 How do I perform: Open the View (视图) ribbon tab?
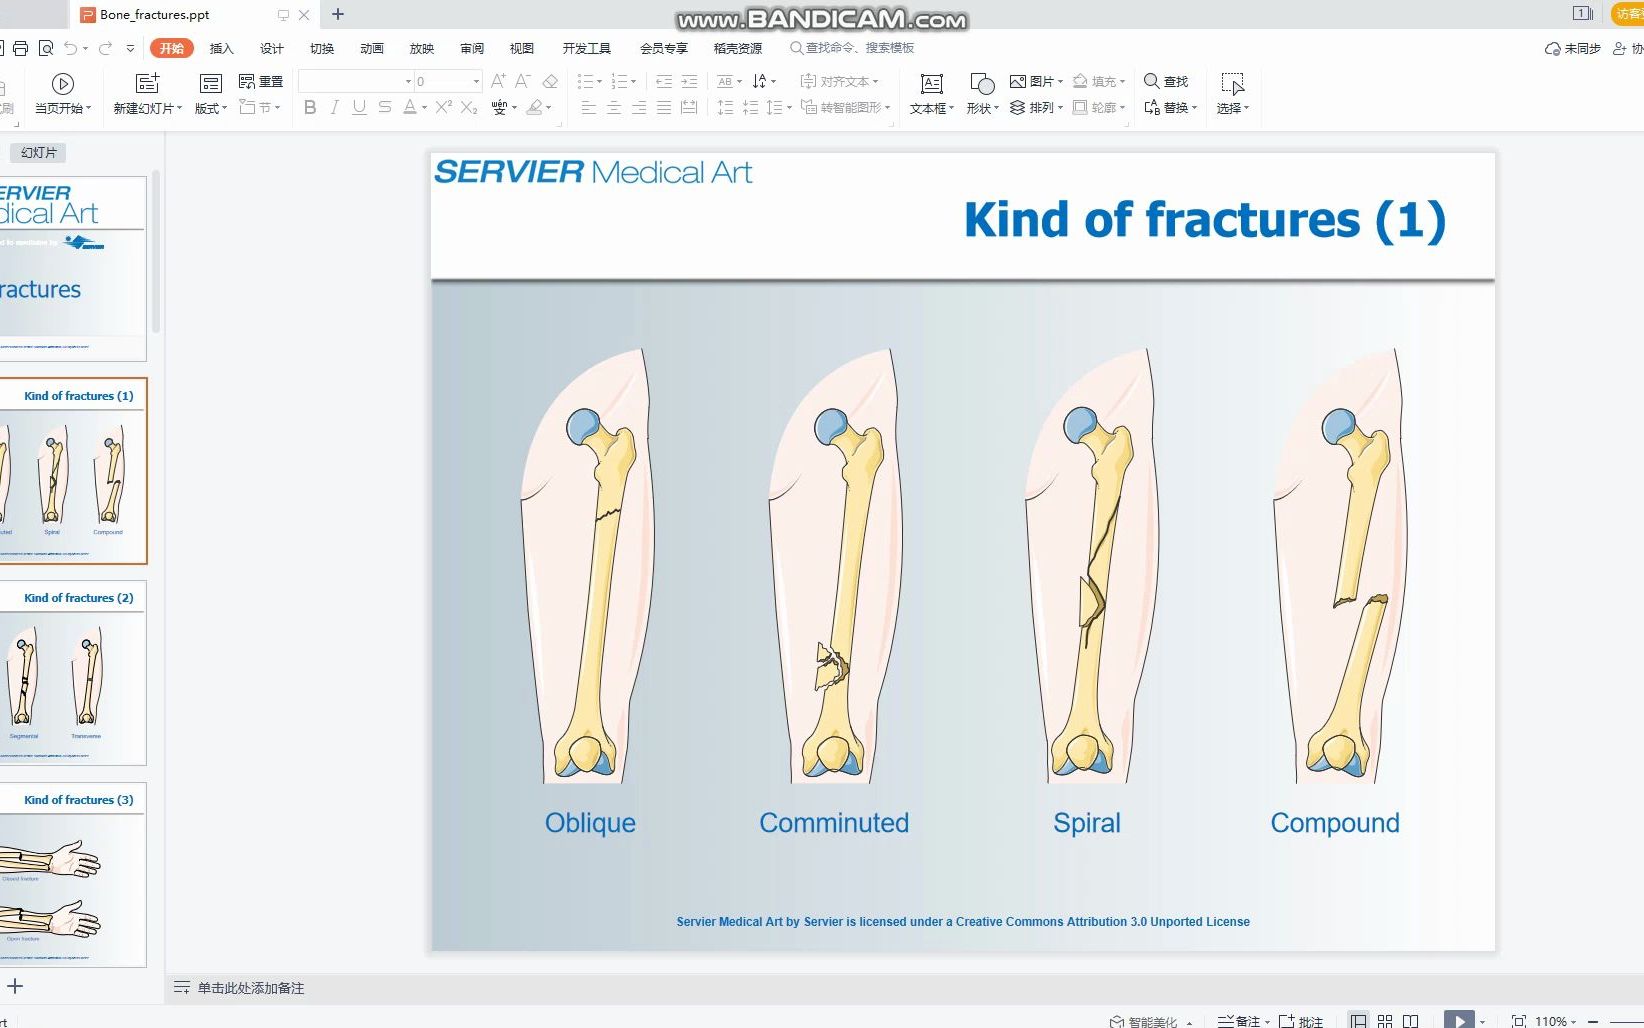pyautogui.click(x=521, y=48)
